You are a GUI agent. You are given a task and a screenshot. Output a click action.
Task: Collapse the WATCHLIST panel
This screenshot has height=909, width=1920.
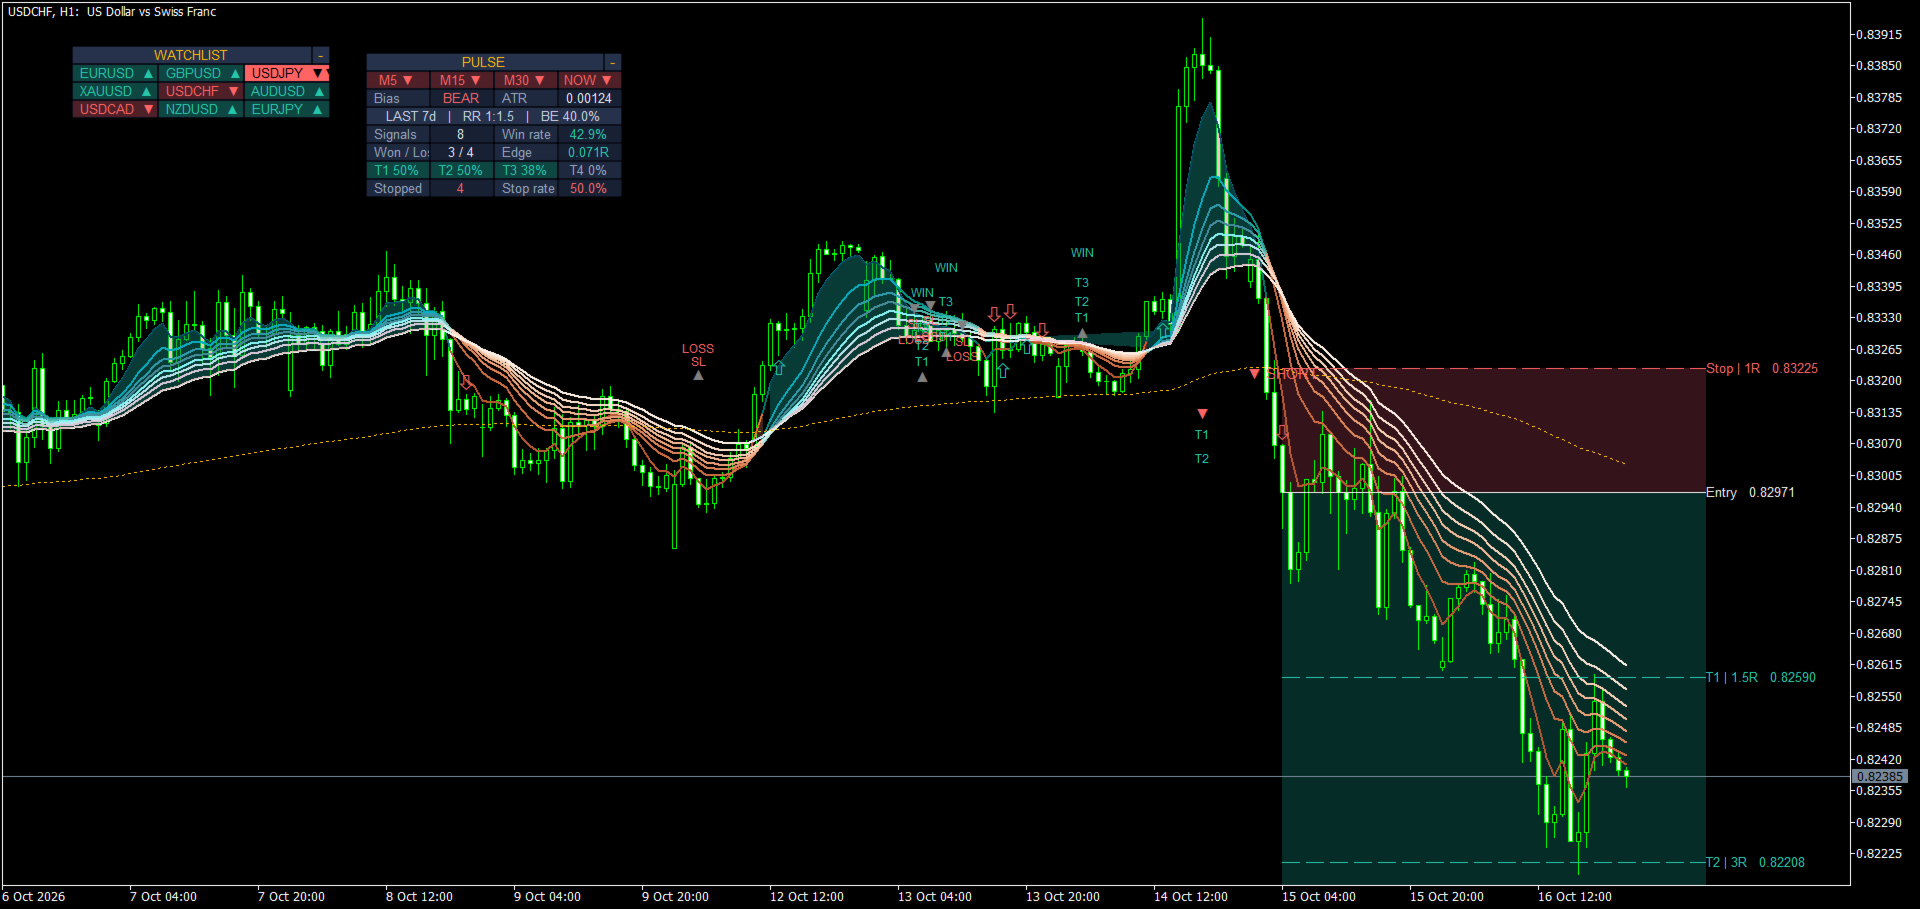click(321, 55)
